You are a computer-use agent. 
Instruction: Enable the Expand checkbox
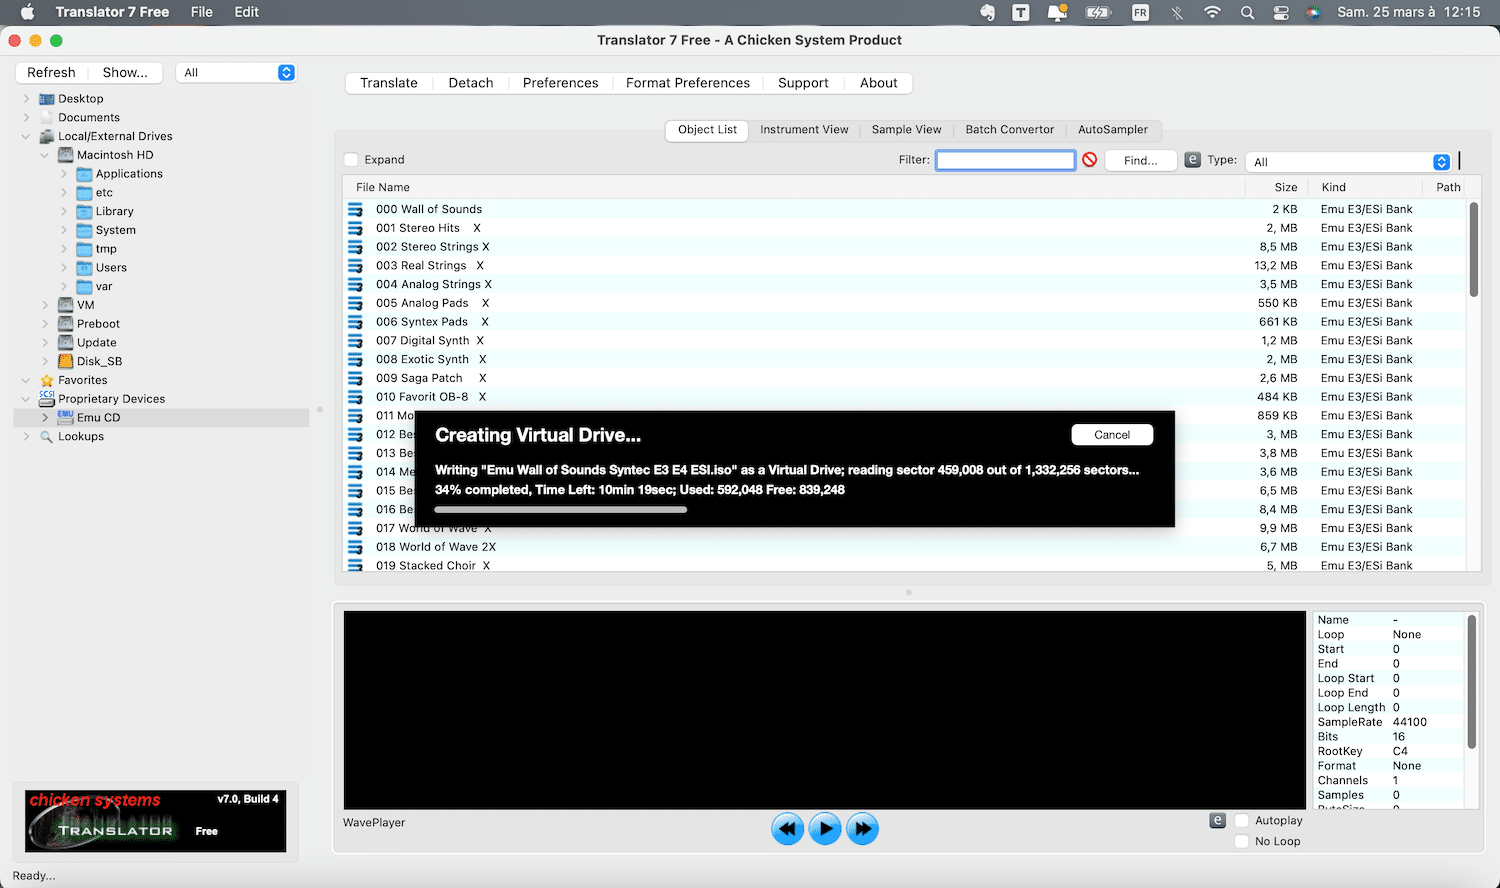(x=351, y=160)
